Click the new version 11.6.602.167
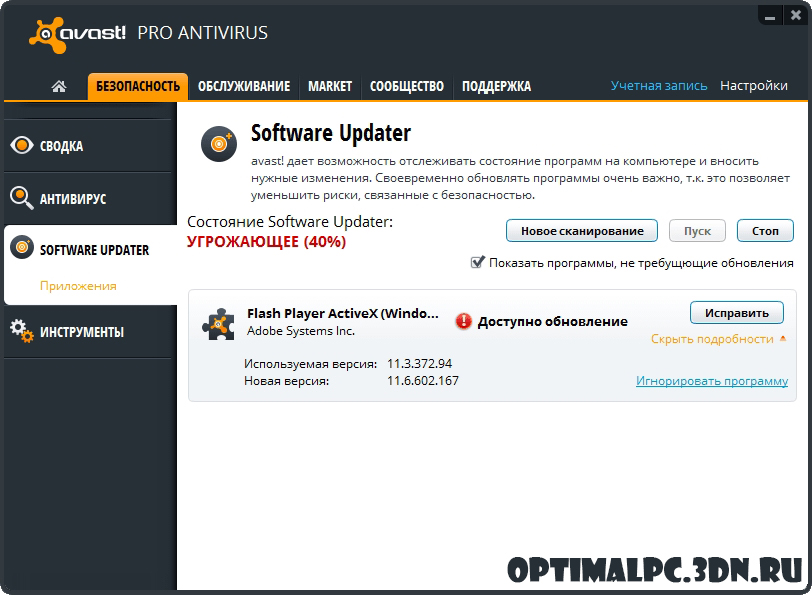 [423, 381]
